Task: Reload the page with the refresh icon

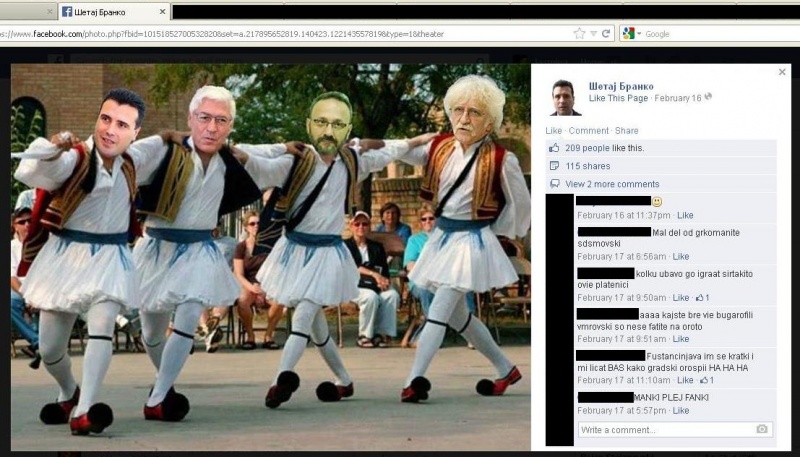Action: [x=606, y=33]
